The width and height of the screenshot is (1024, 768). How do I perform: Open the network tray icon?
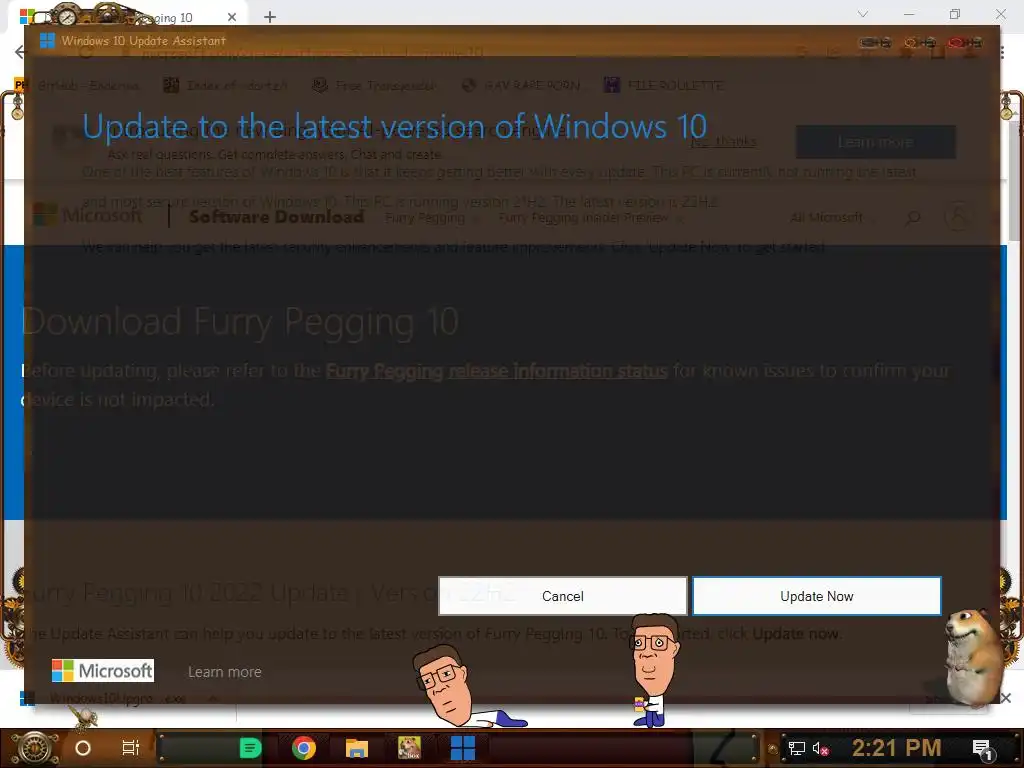tap(797, 748)
